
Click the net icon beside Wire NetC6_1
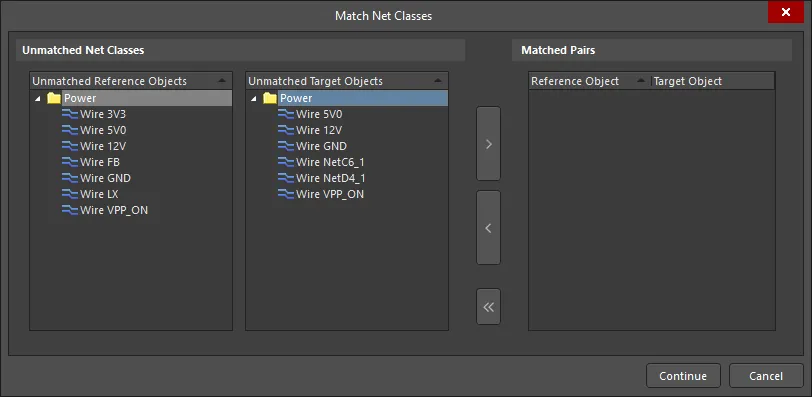(x=286, y=162)
